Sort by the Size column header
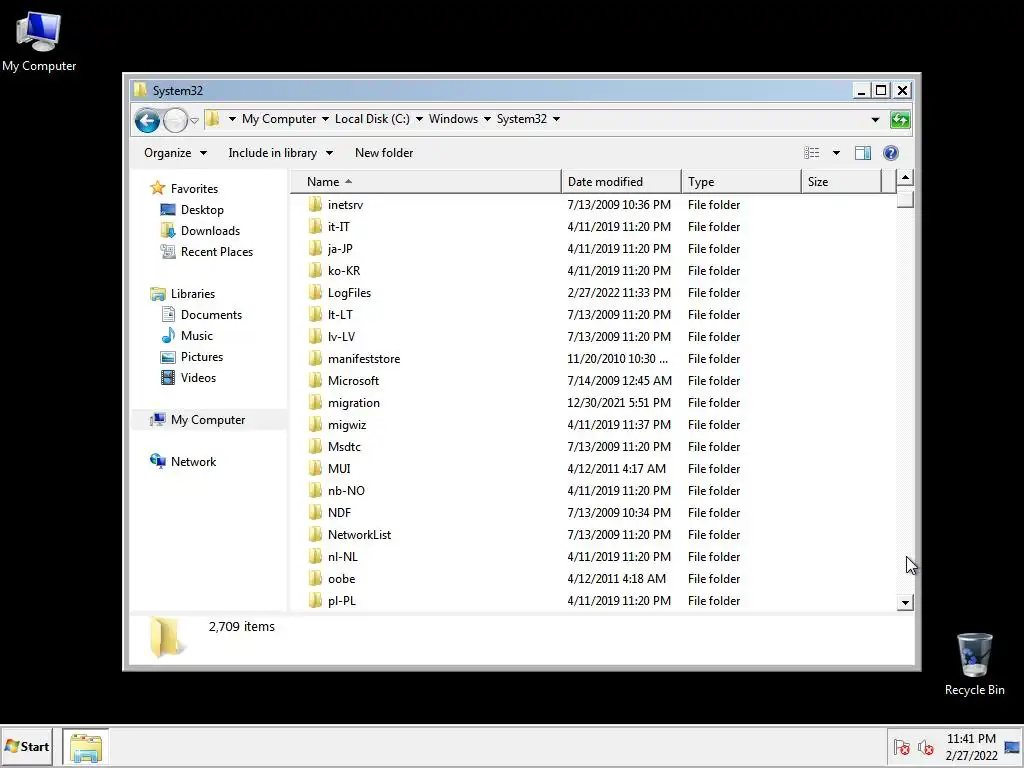Viewport: 1024px width, 768px height. (841, 182)
